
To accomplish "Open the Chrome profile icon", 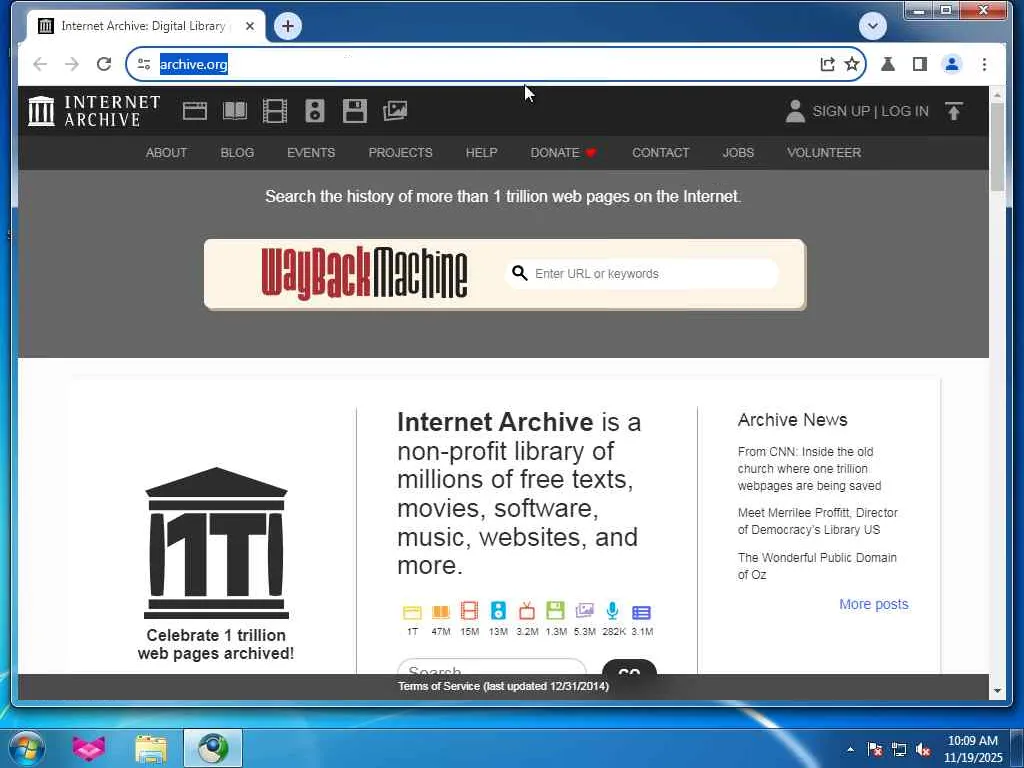I will click(952, 64).
